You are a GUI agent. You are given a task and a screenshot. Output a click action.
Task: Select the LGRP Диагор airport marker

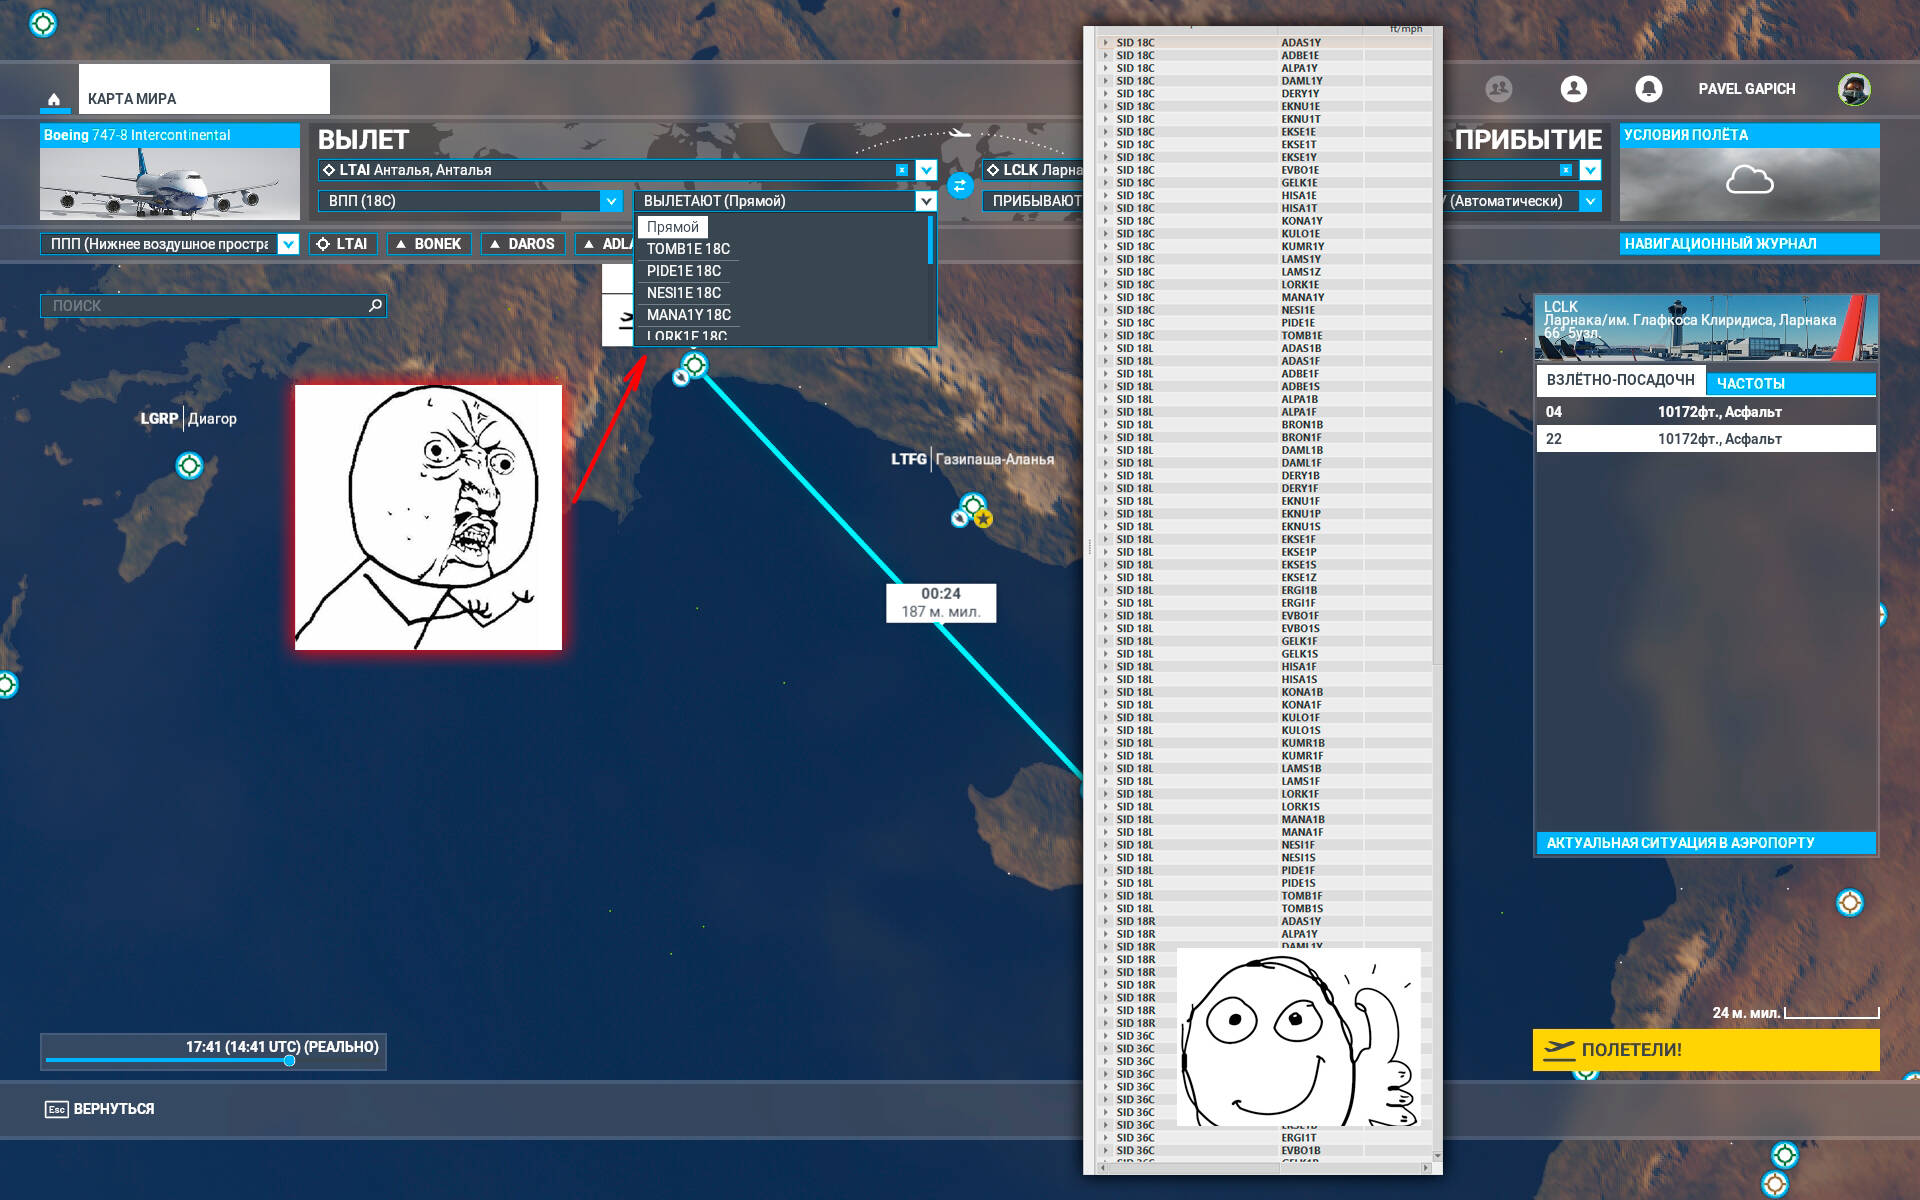tap(189, 465)
